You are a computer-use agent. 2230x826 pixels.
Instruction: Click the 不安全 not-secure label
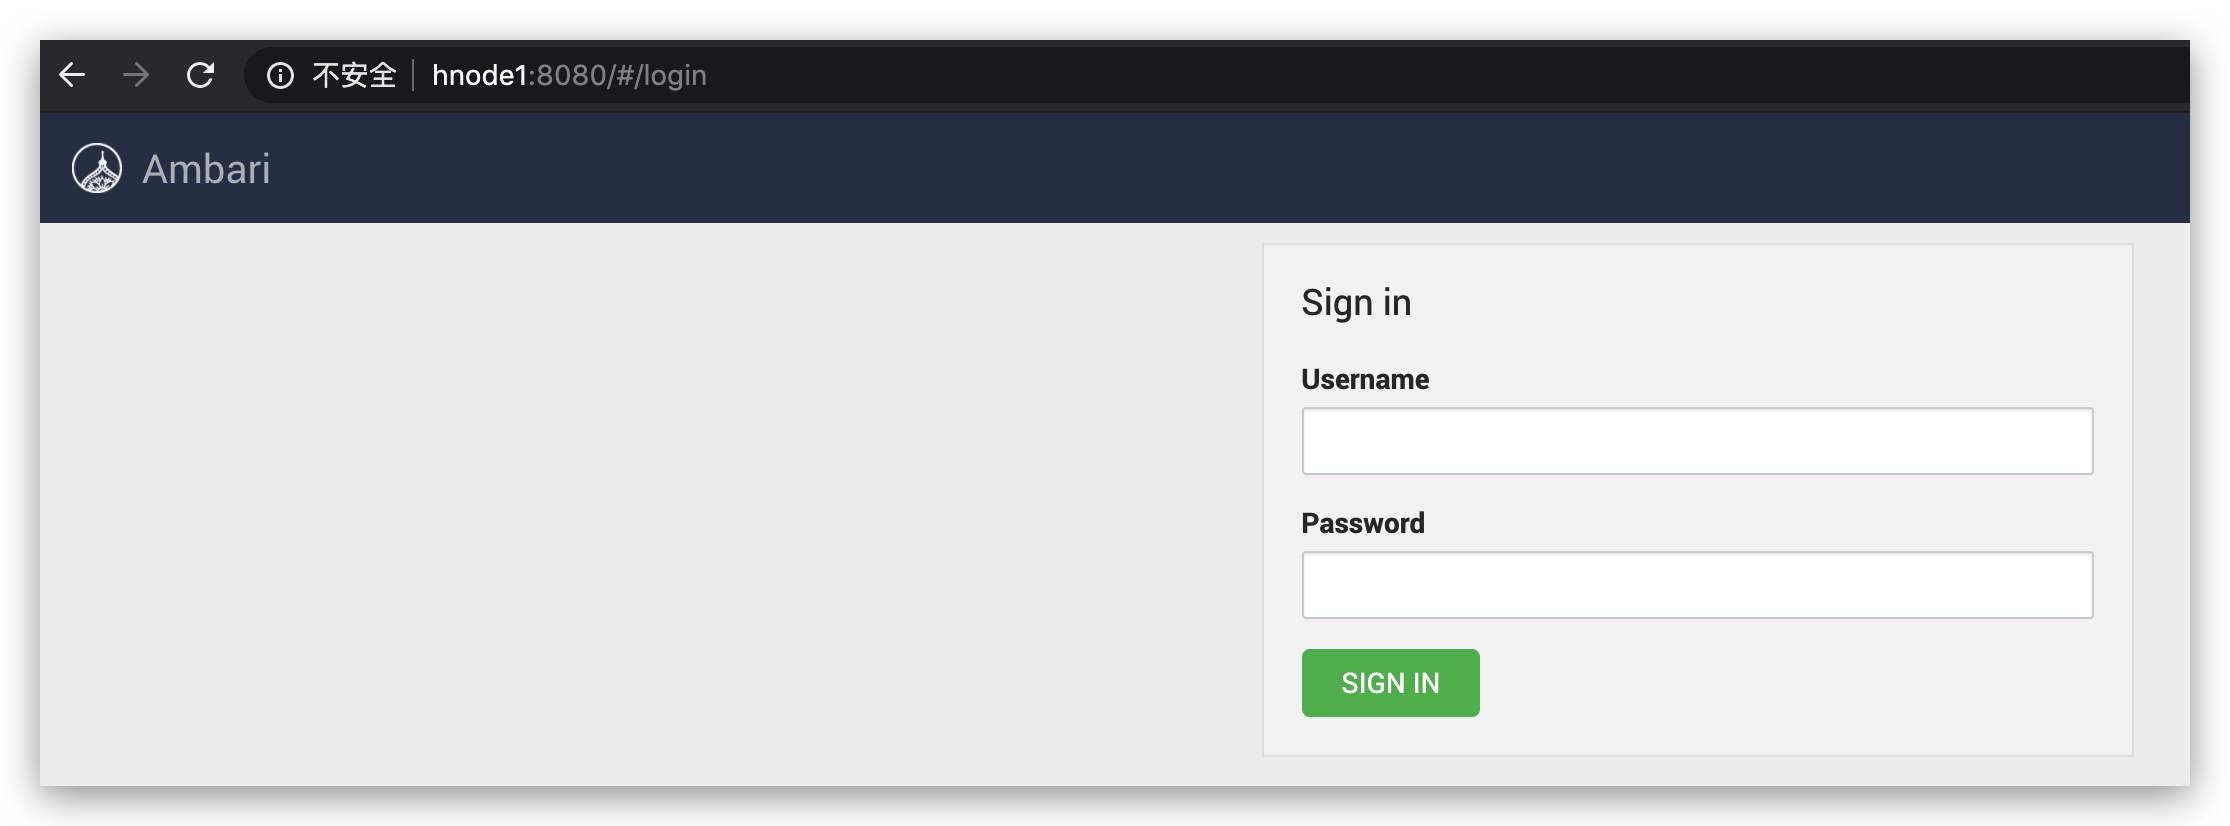pyautogui.click(x=354, y=75)
